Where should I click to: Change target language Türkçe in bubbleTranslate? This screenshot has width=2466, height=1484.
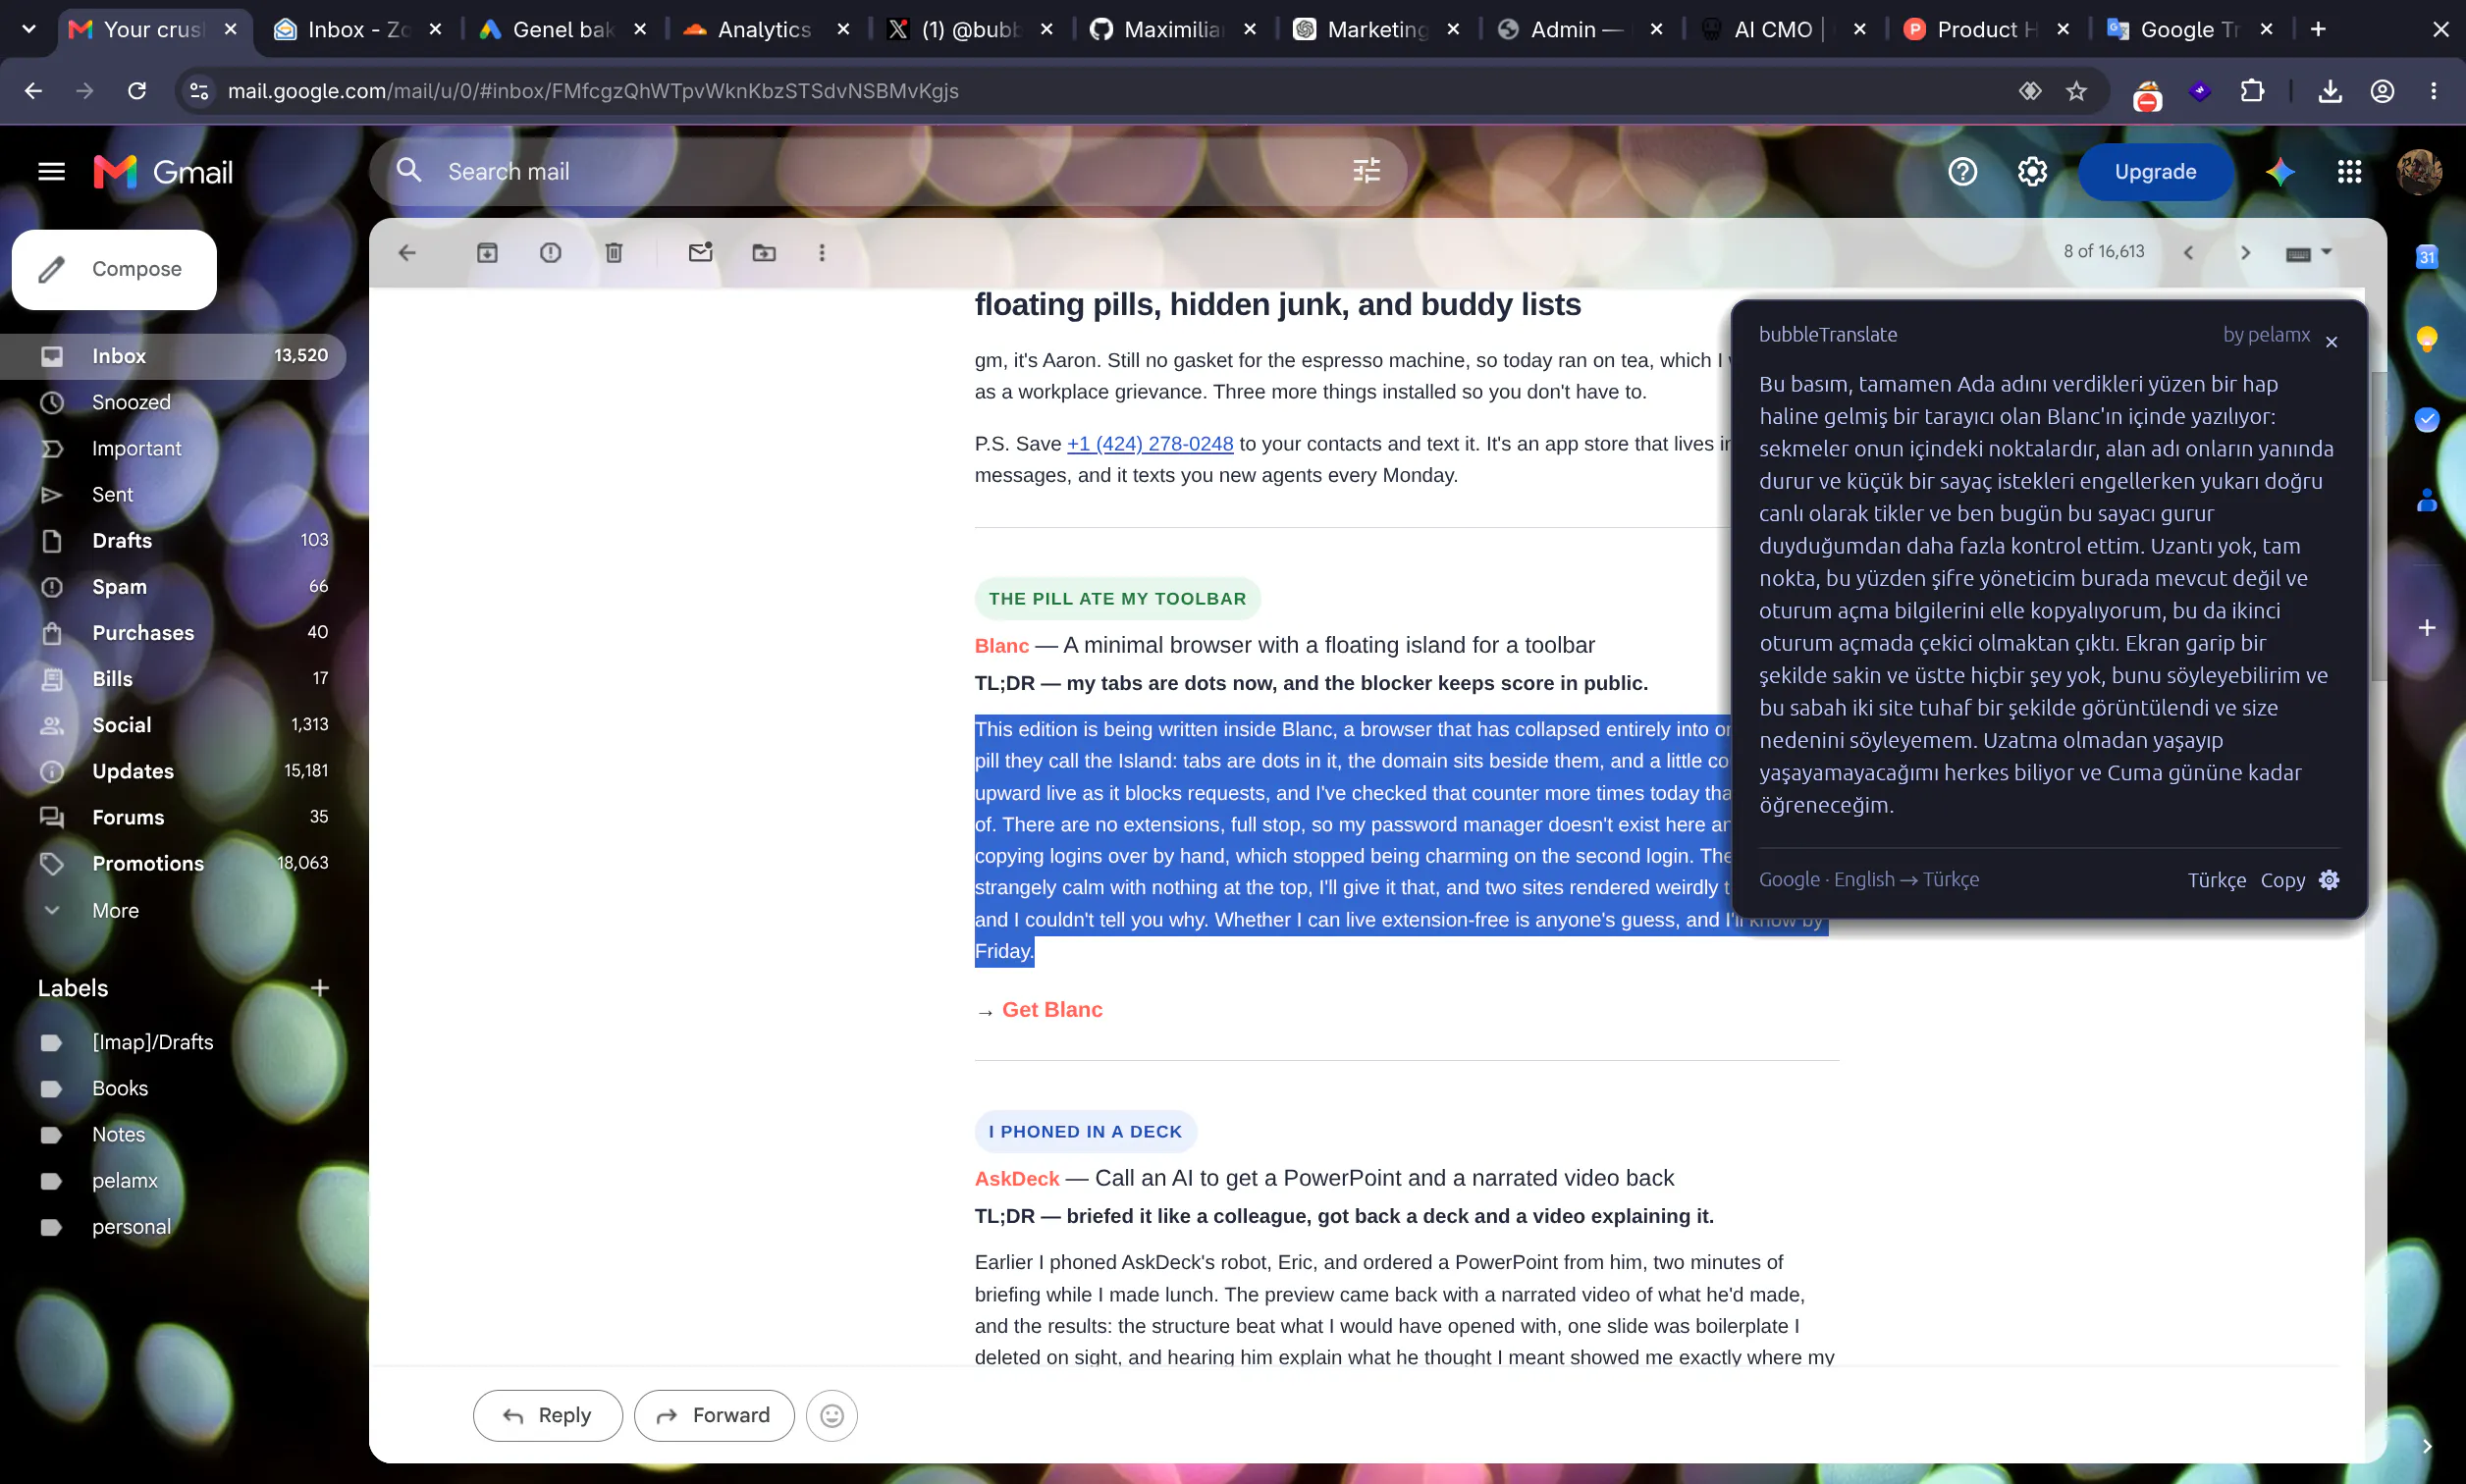point(2216,880)
